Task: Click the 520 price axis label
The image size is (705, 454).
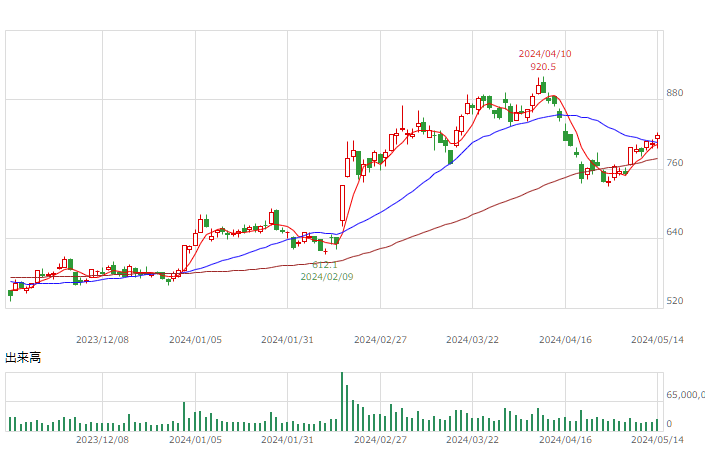Action: (x=674, y=301)
